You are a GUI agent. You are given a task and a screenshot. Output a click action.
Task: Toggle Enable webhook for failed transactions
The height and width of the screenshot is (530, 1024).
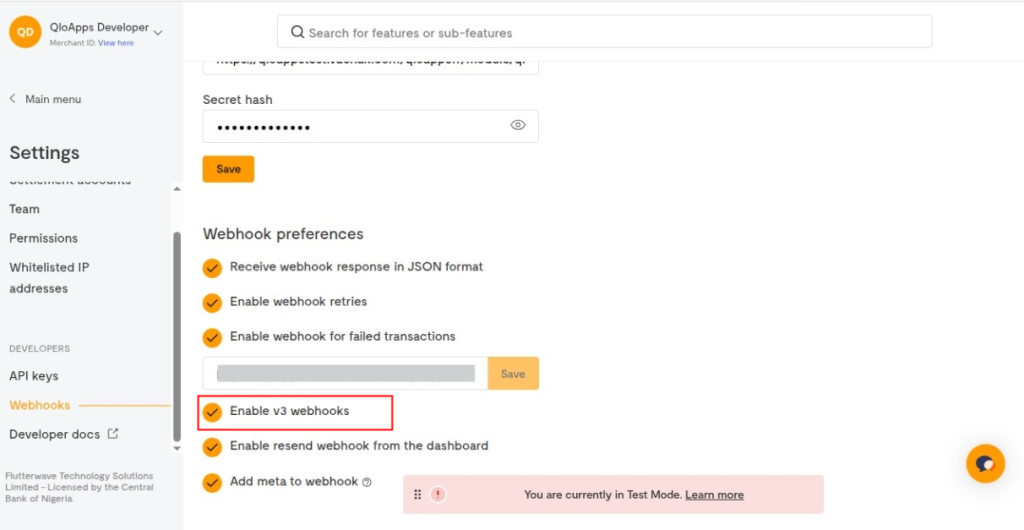point(212,337)
